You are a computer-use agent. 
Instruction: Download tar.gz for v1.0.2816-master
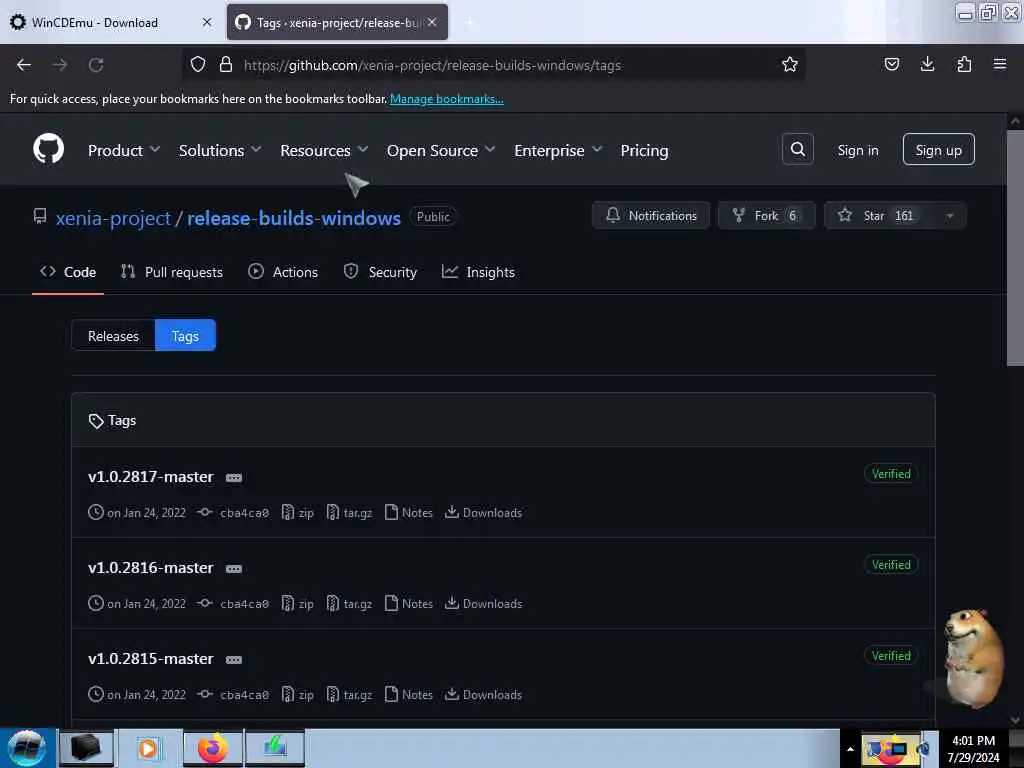tap(349, 603)
